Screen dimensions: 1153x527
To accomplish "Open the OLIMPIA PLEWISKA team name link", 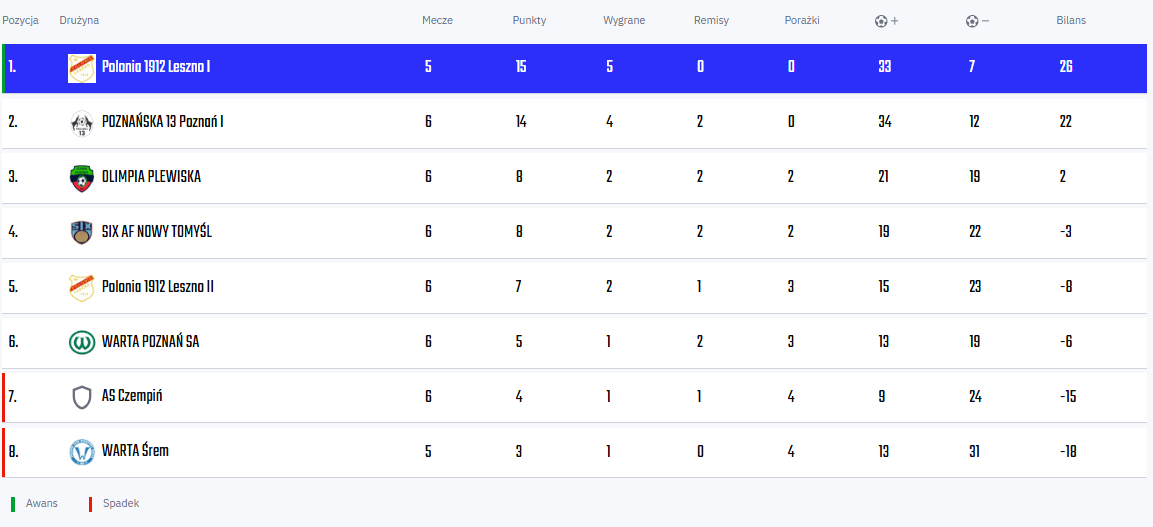I will (x=151, y=176).
